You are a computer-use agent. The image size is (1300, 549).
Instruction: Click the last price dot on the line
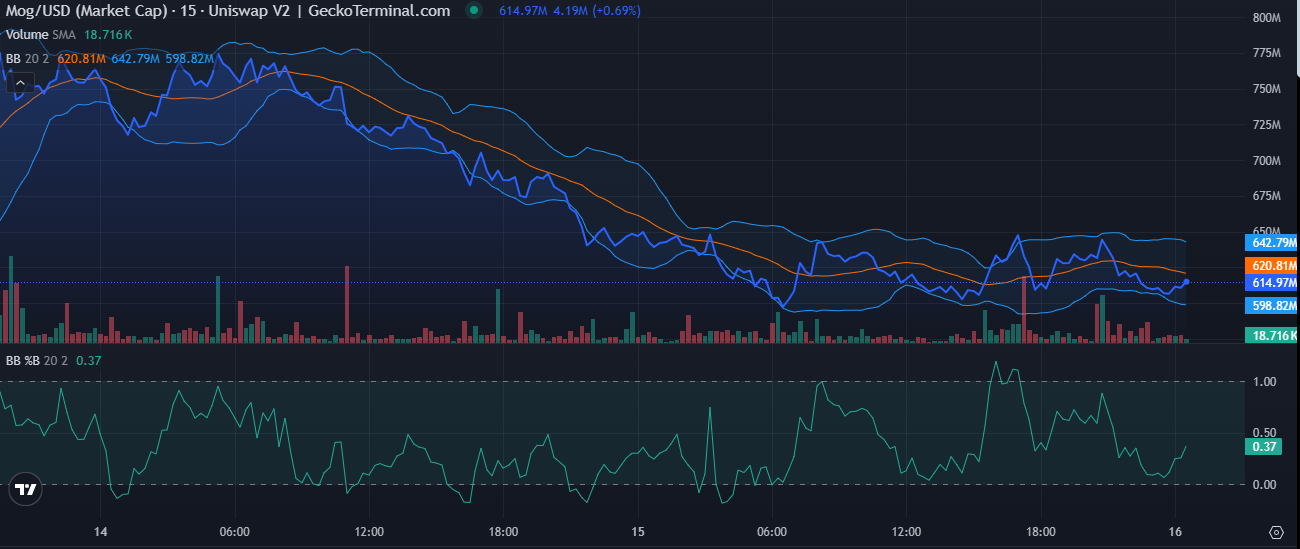(1185, 282)
